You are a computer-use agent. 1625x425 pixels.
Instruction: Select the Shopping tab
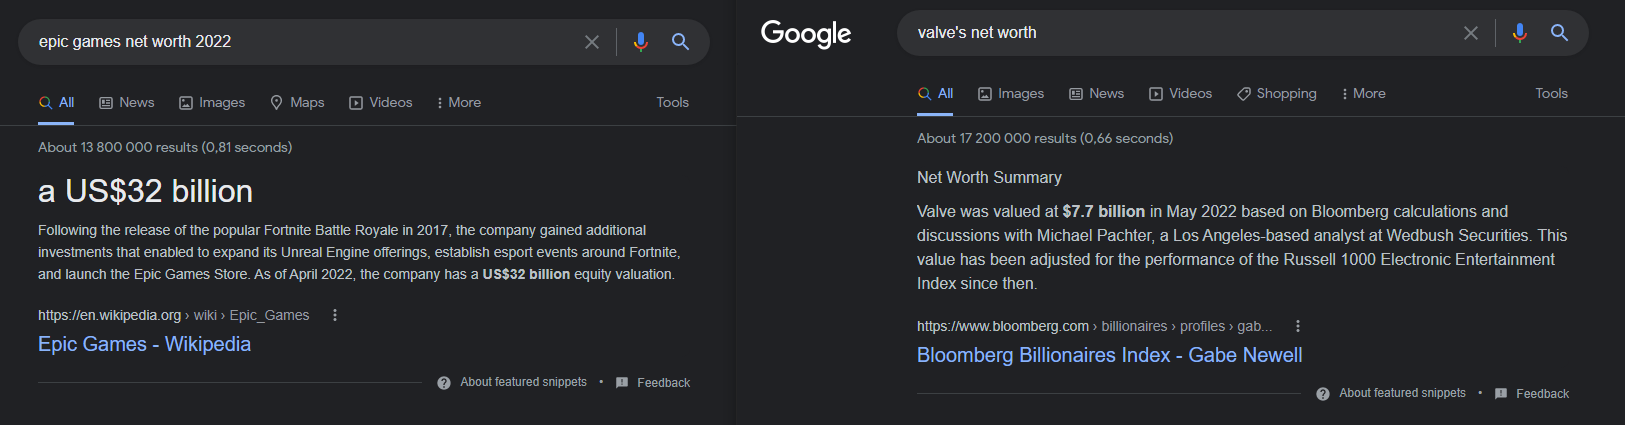click(x=1277, y=93)
